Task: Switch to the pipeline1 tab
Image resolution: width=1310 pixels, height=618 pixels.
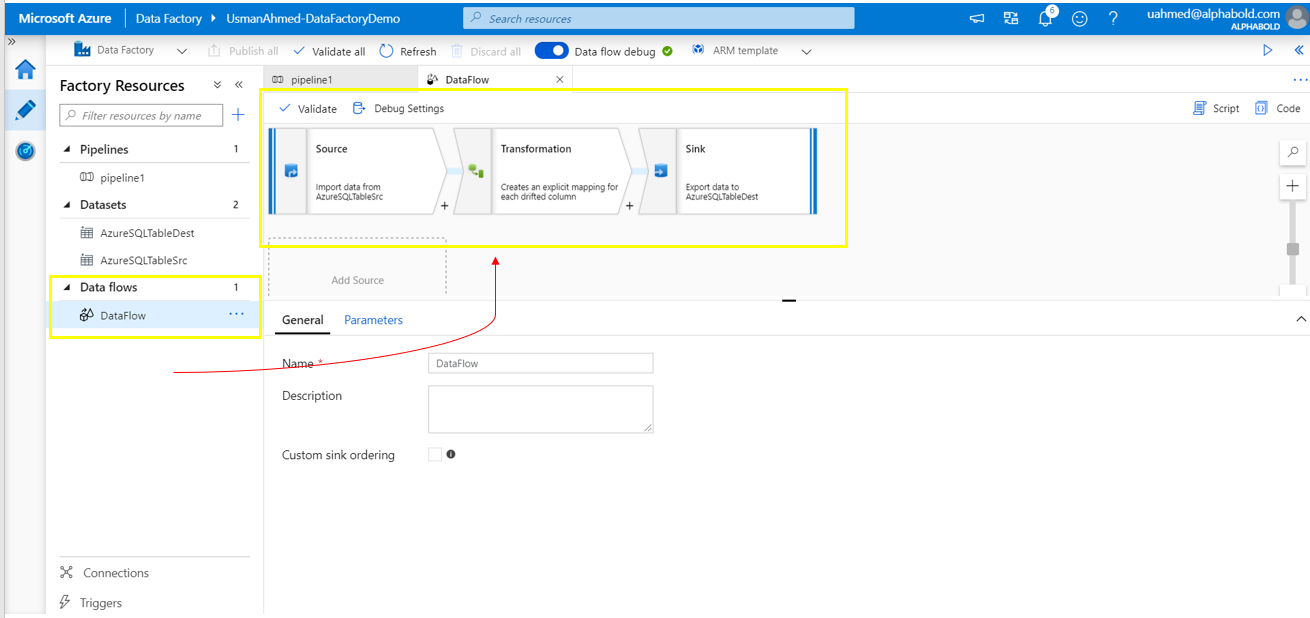Action: [x=311, y=79]
